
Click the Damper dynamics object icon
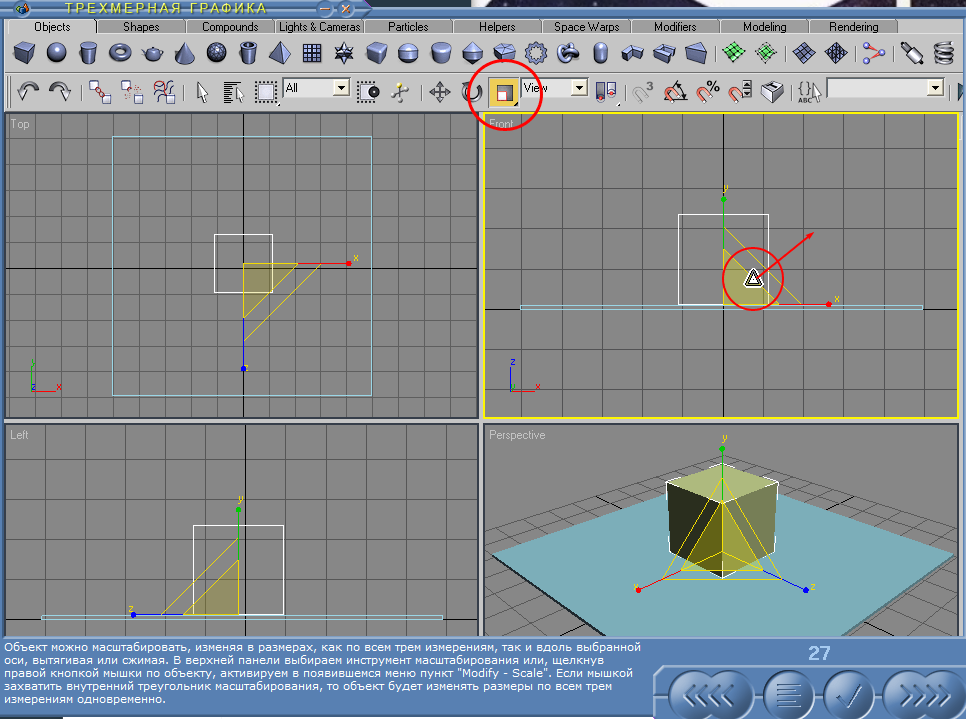click(x=912, y=53)
